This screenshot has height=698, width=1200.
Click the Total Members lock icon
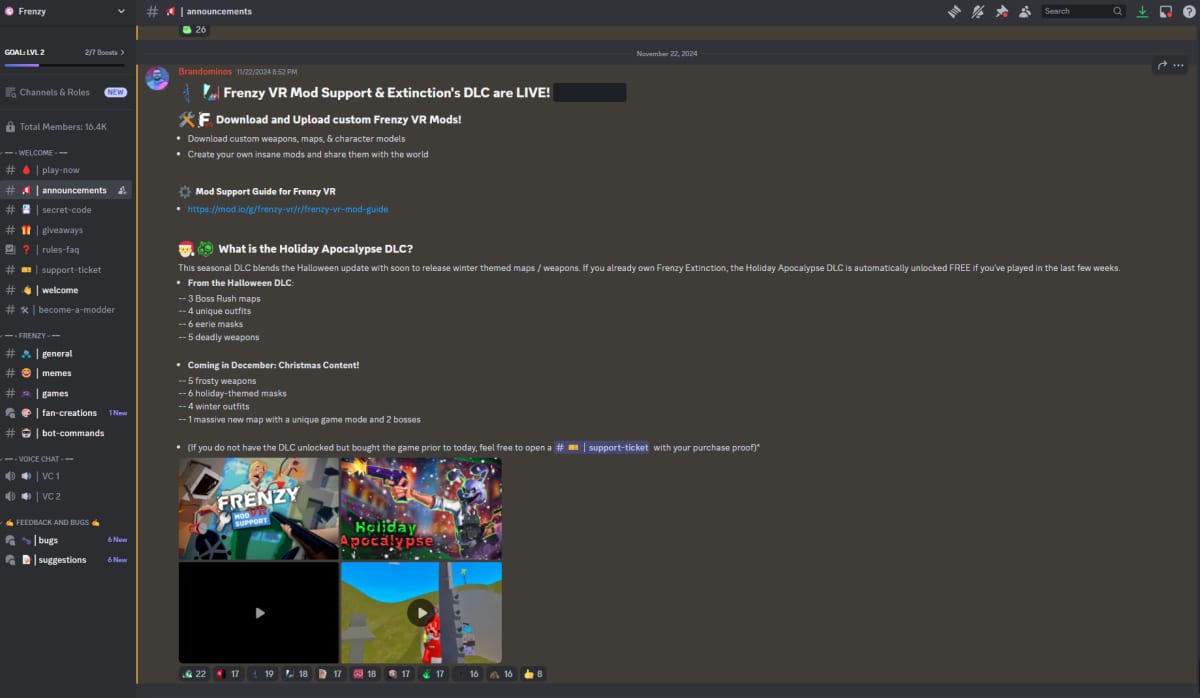pyautogui.click(x=10, y=127)
